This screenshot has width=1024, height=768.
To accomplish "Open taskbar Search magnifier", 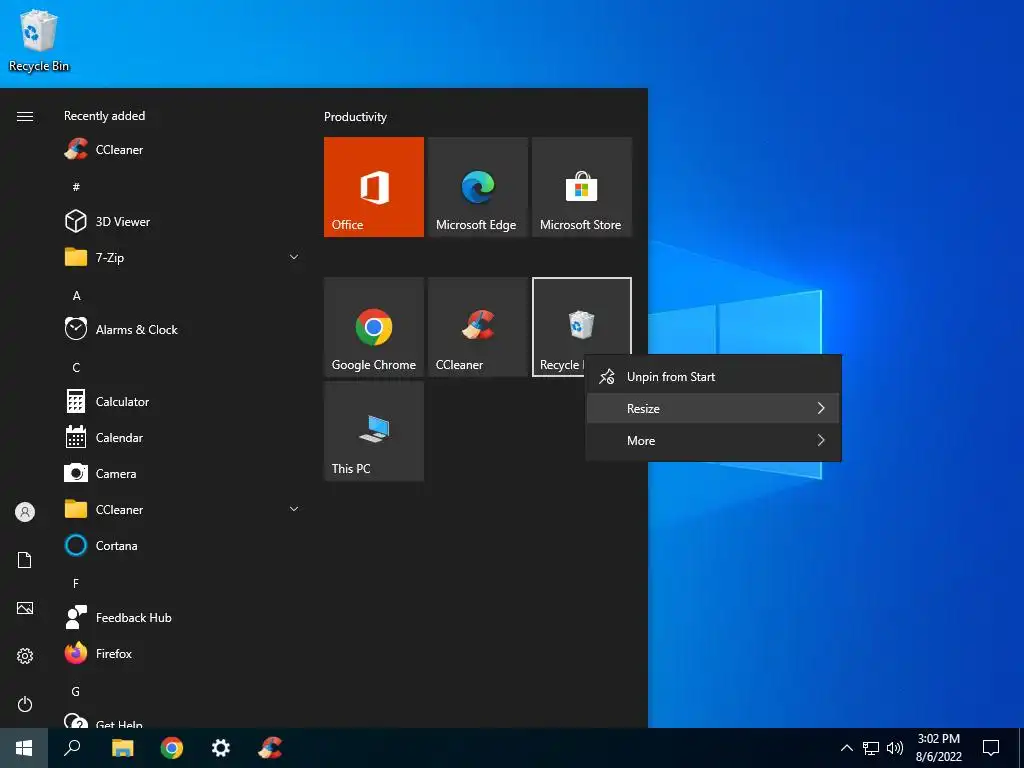I will pyautogui.click(x=72, y=748).
